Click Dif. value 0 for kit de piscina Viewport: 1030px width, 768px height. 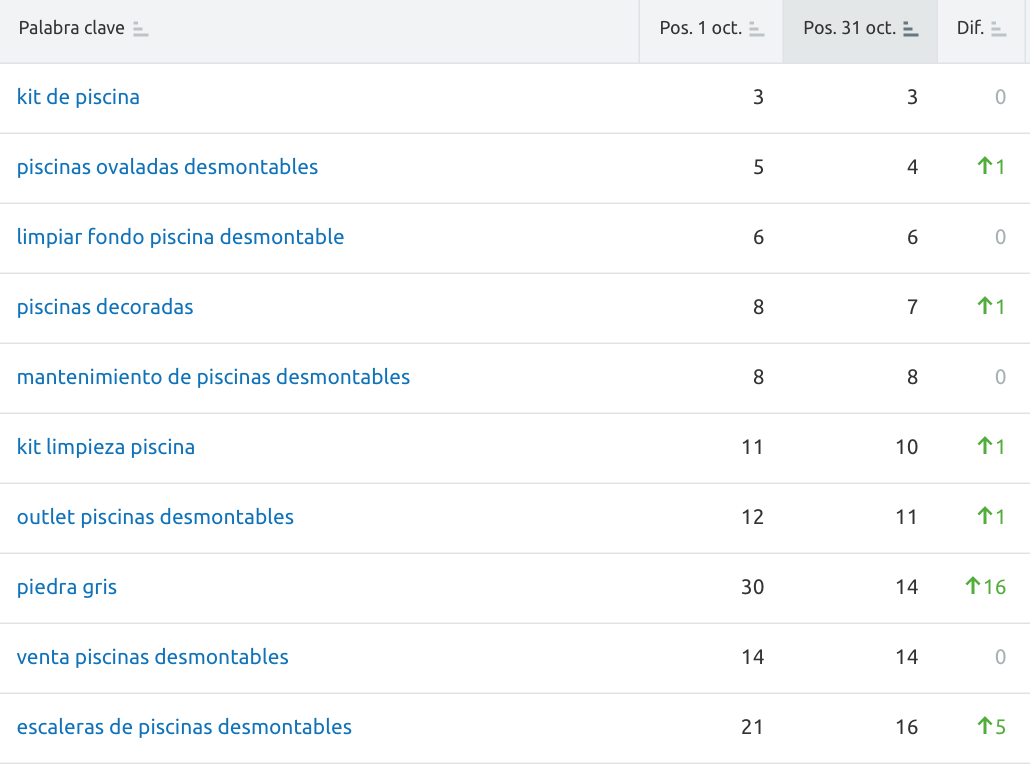[1000, 97]
